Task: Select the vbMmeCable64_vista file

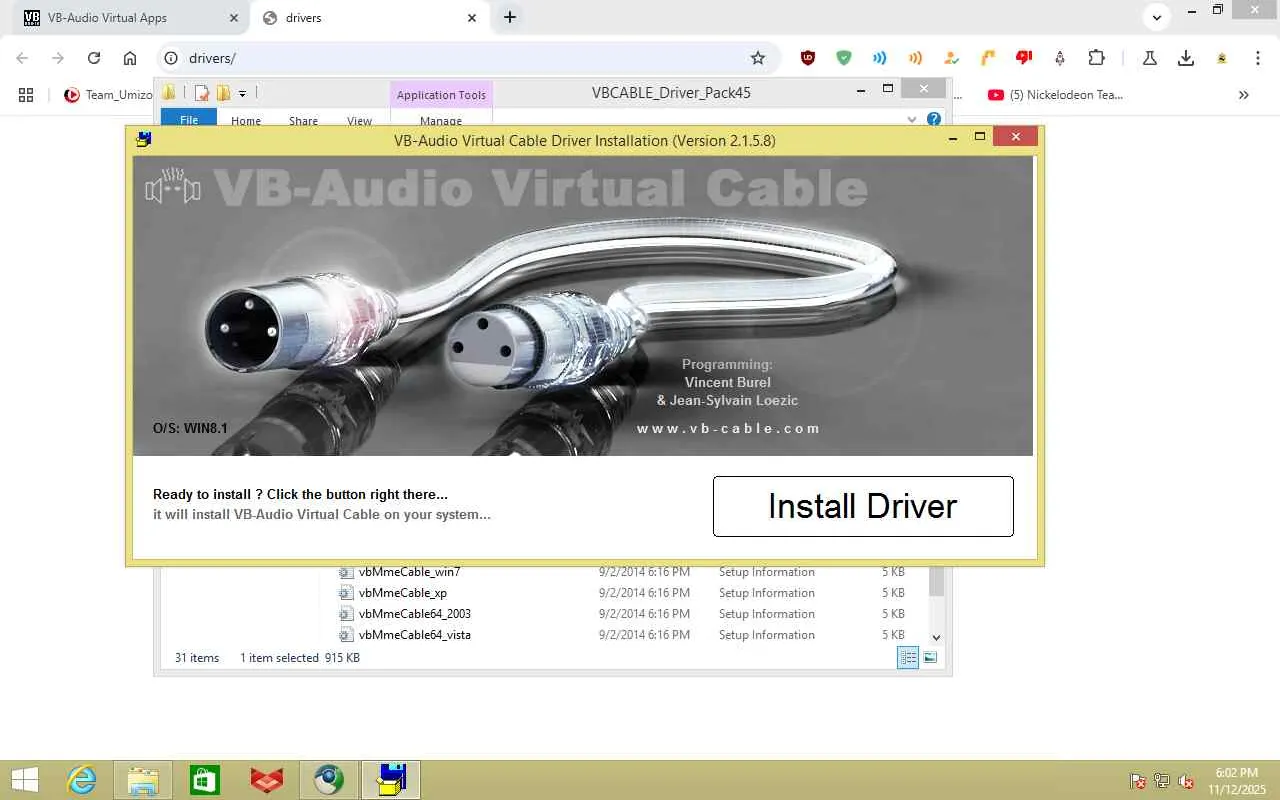Action: (x=415, y=635)
